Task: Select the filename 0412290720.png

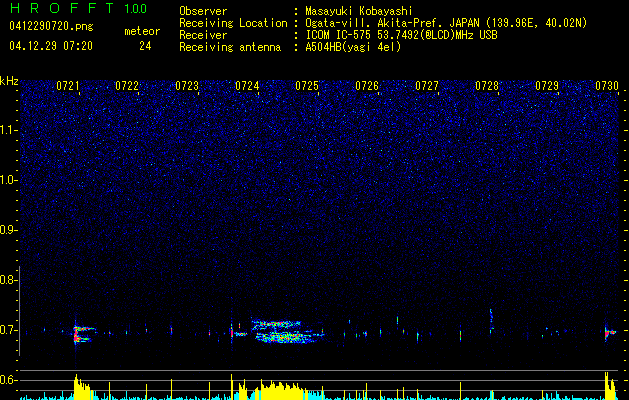Action: coord(51,26)
